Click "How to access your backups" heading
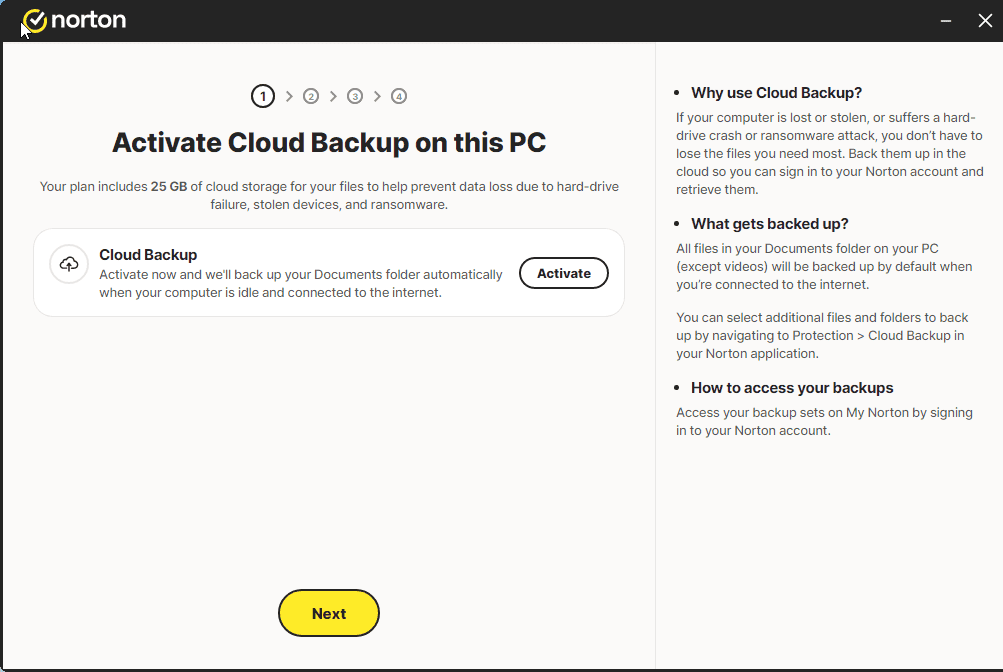The height and width of the screenshot is (672, 1003). coord(792,388)
